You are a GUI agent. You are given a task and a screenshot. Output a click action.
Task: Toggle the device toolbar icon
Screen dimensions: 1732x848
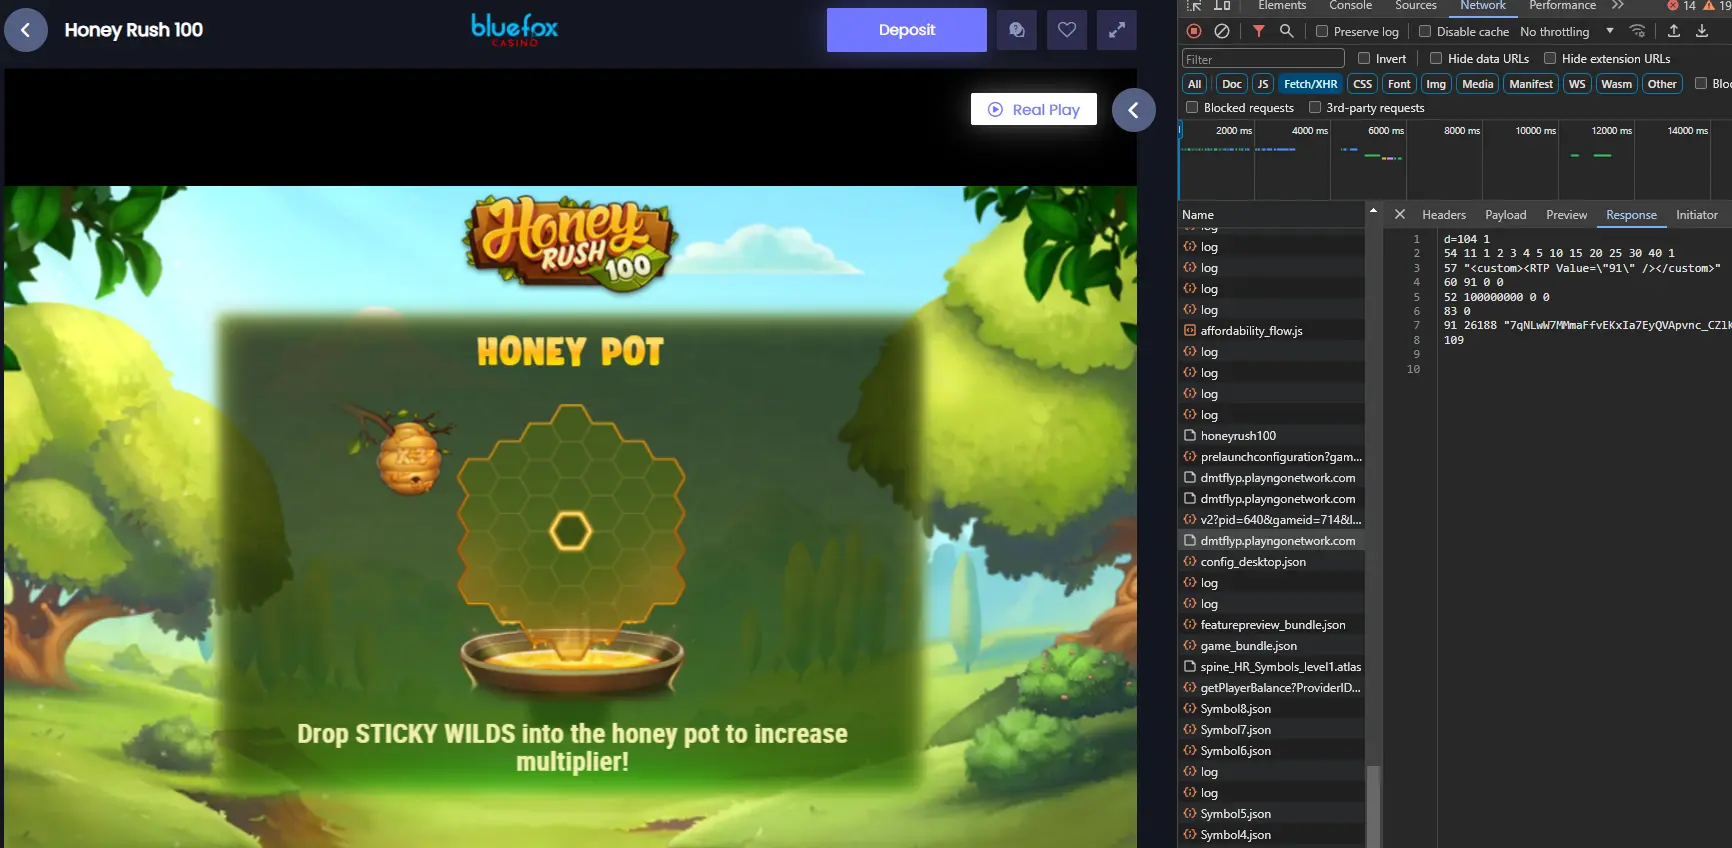click(1222, 6)
